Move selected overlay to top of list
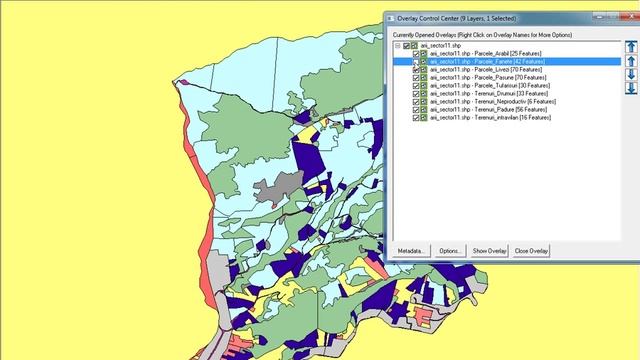The height and width of the screenshot is (360, 640). (631, 47)
